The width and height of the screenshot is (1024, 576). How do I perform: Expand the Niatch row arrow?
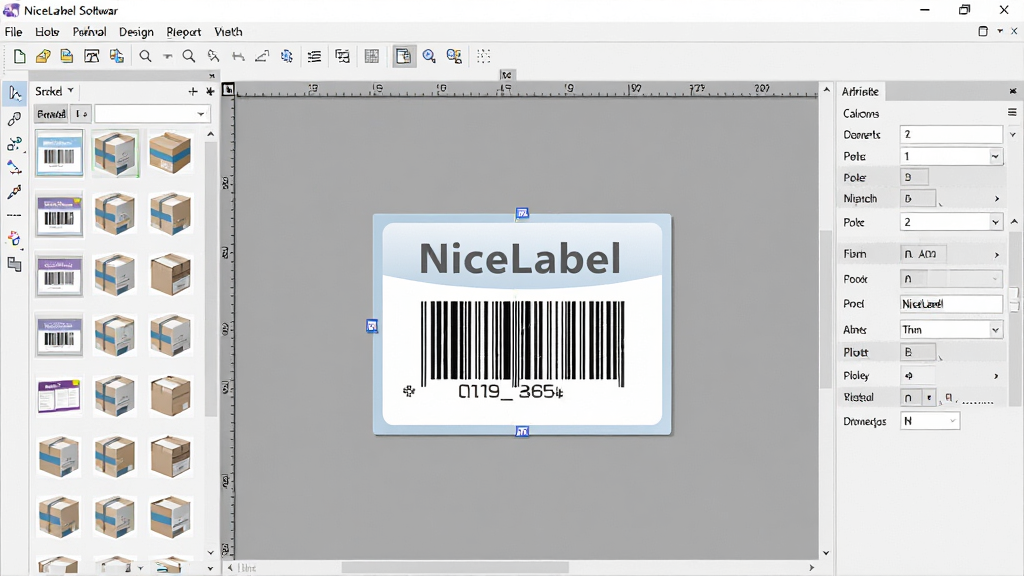tap(997, 199)
